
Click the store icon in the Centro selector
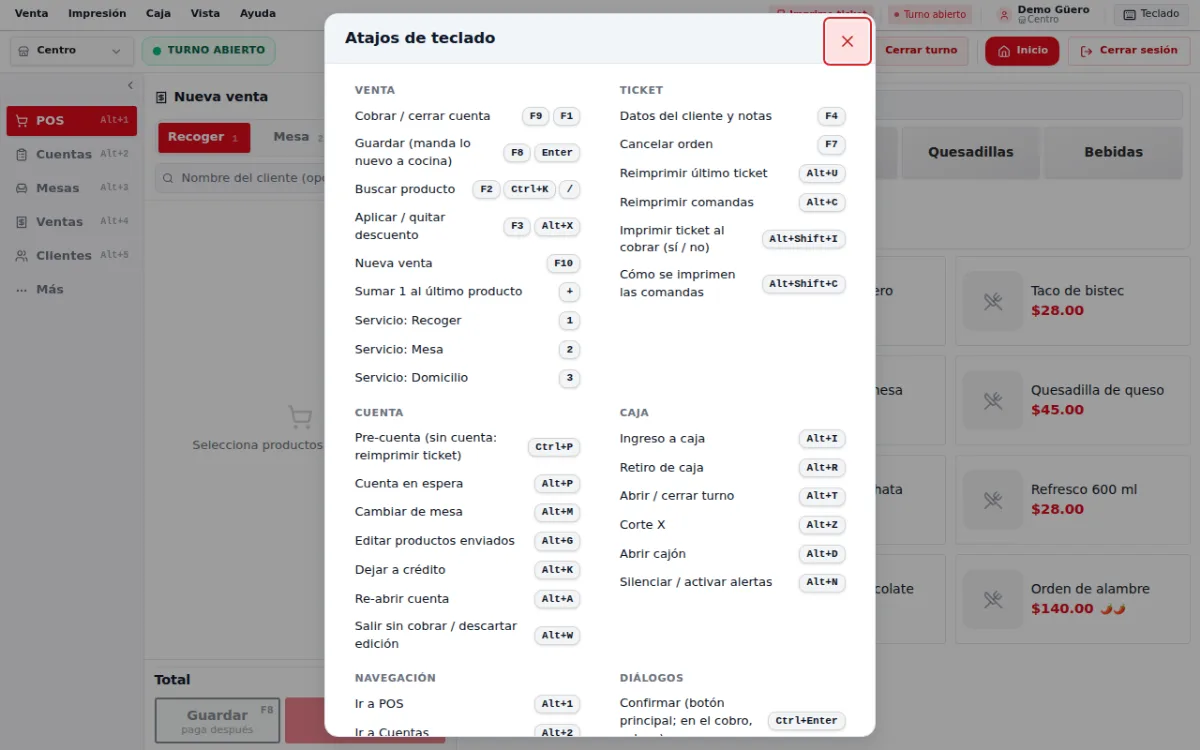click(24, 51)
